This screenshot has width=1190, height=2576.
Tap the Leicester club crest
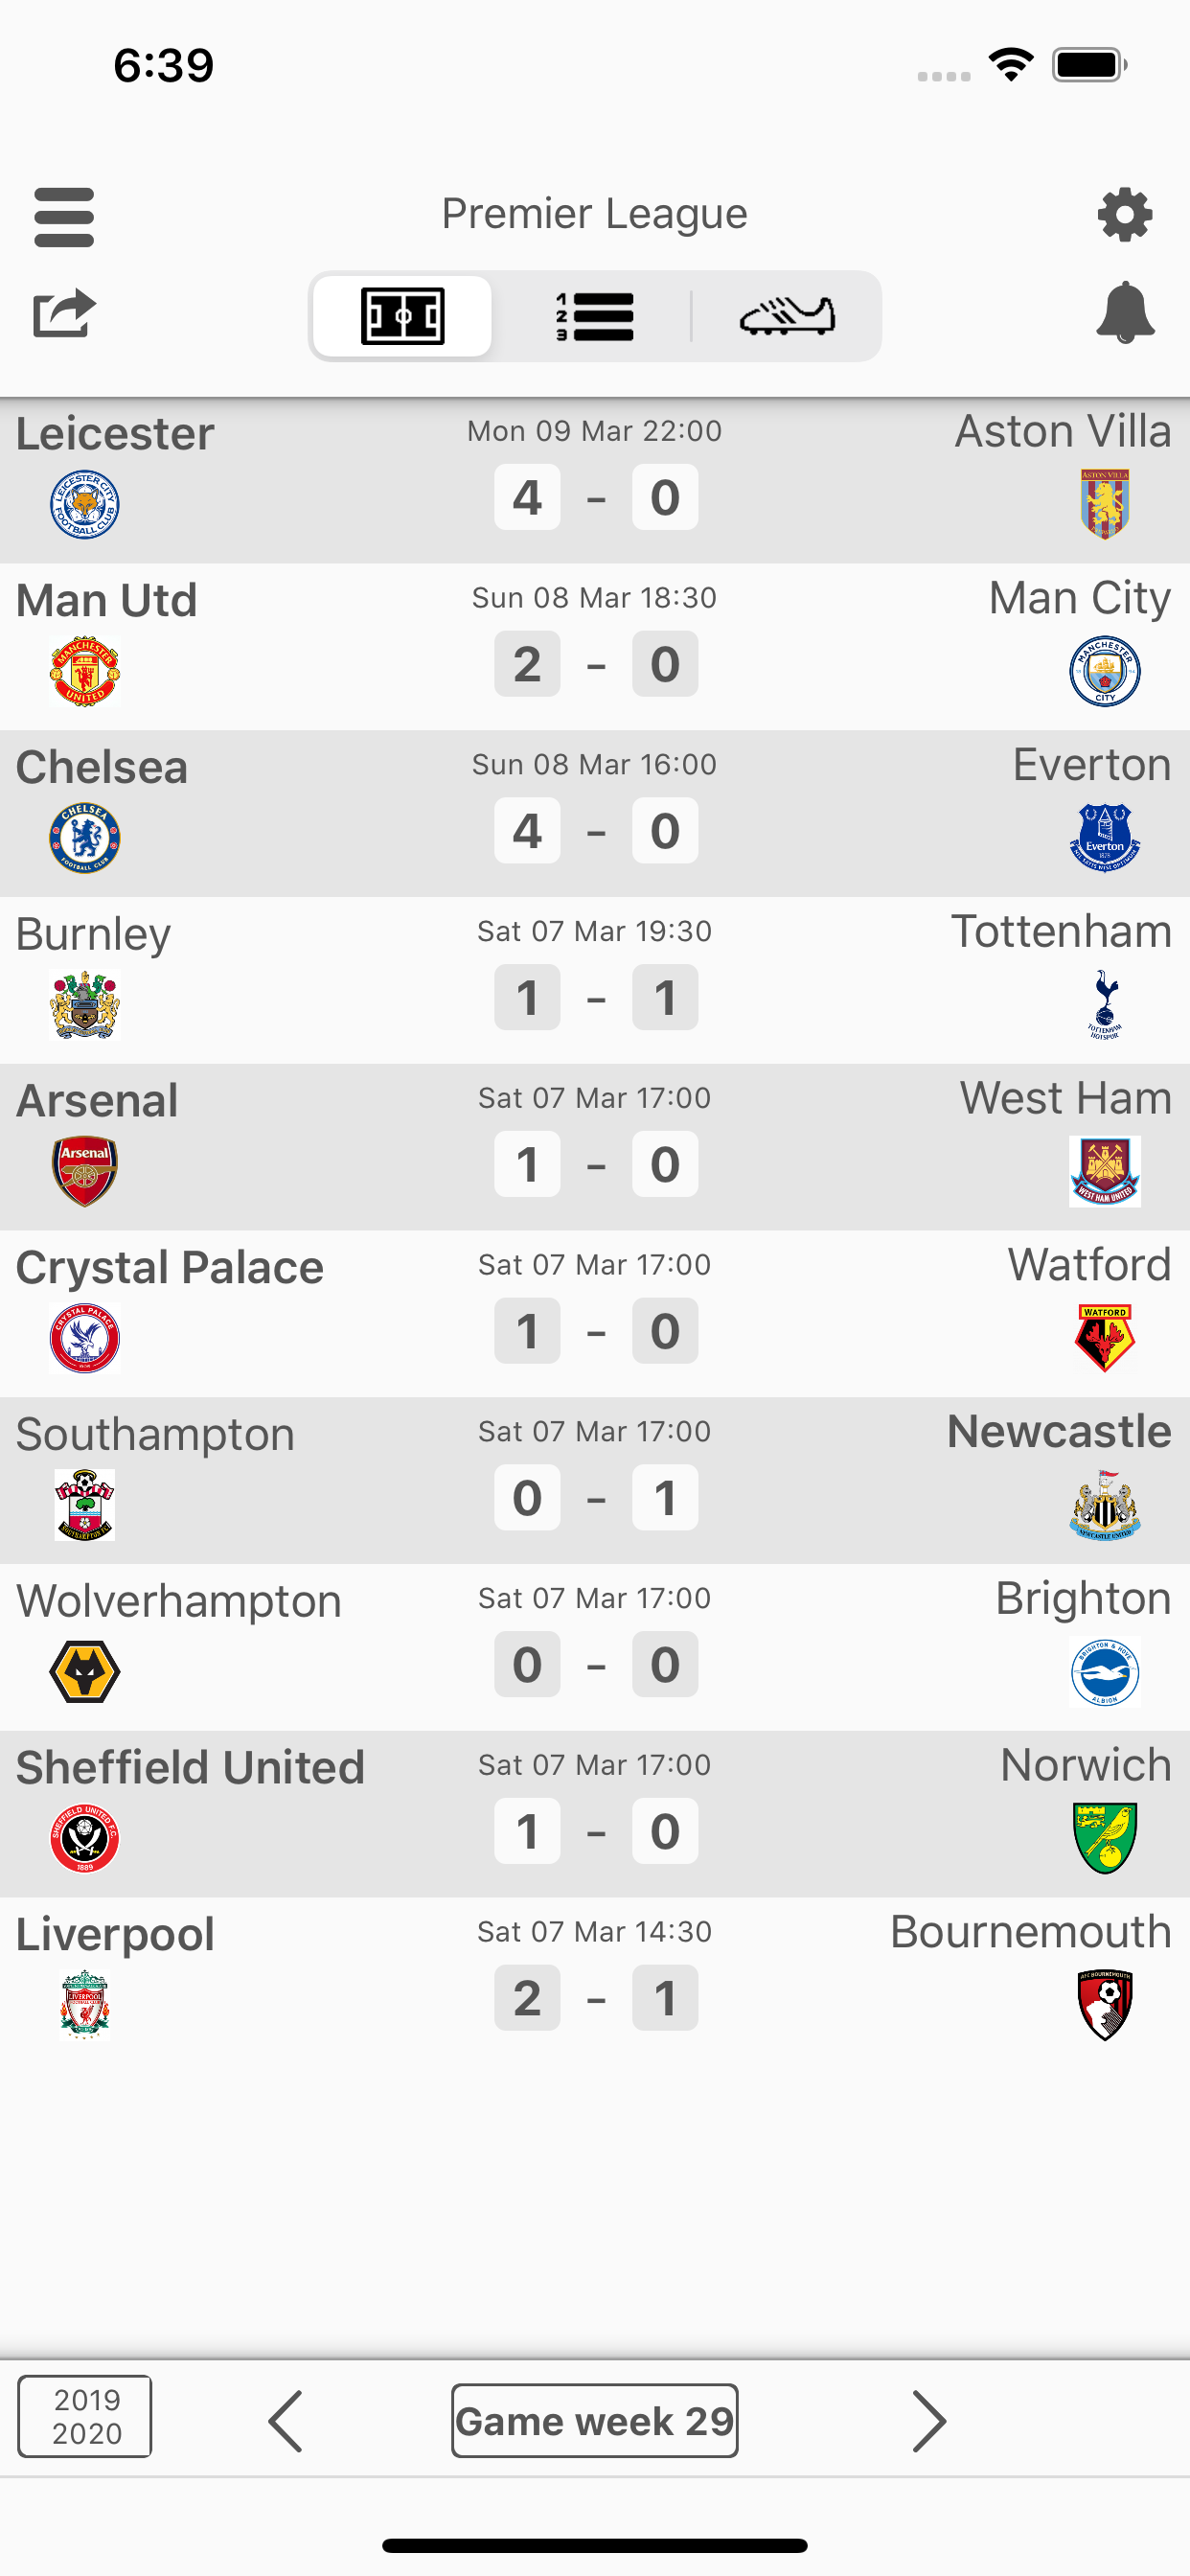click(85, 505)
